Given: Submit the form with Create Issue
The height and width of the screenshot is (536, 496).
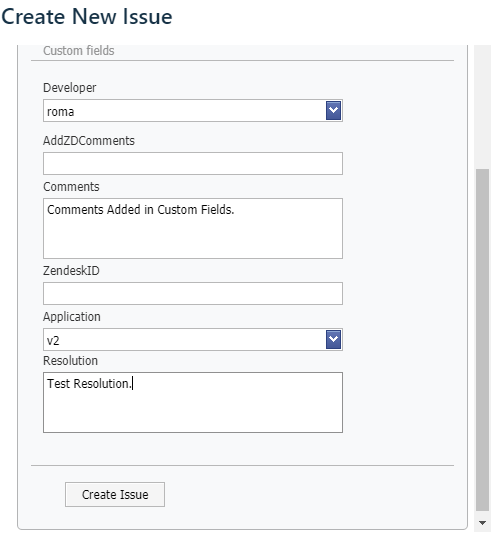Looking at the screenshot, I should pyautogui.click(x=115, y=494).
